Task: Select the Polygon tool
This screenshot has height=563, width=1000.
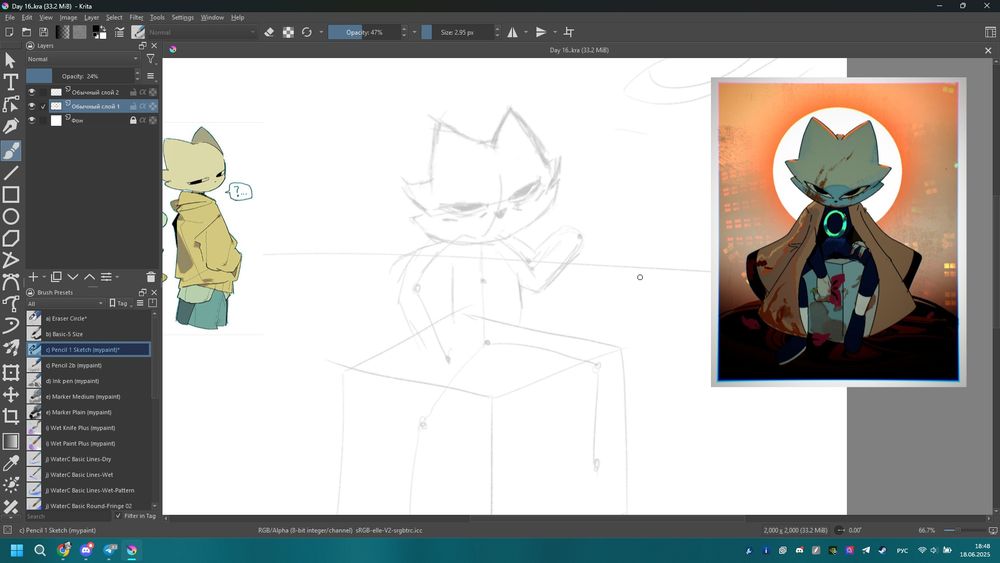Action: coord(10,238)
